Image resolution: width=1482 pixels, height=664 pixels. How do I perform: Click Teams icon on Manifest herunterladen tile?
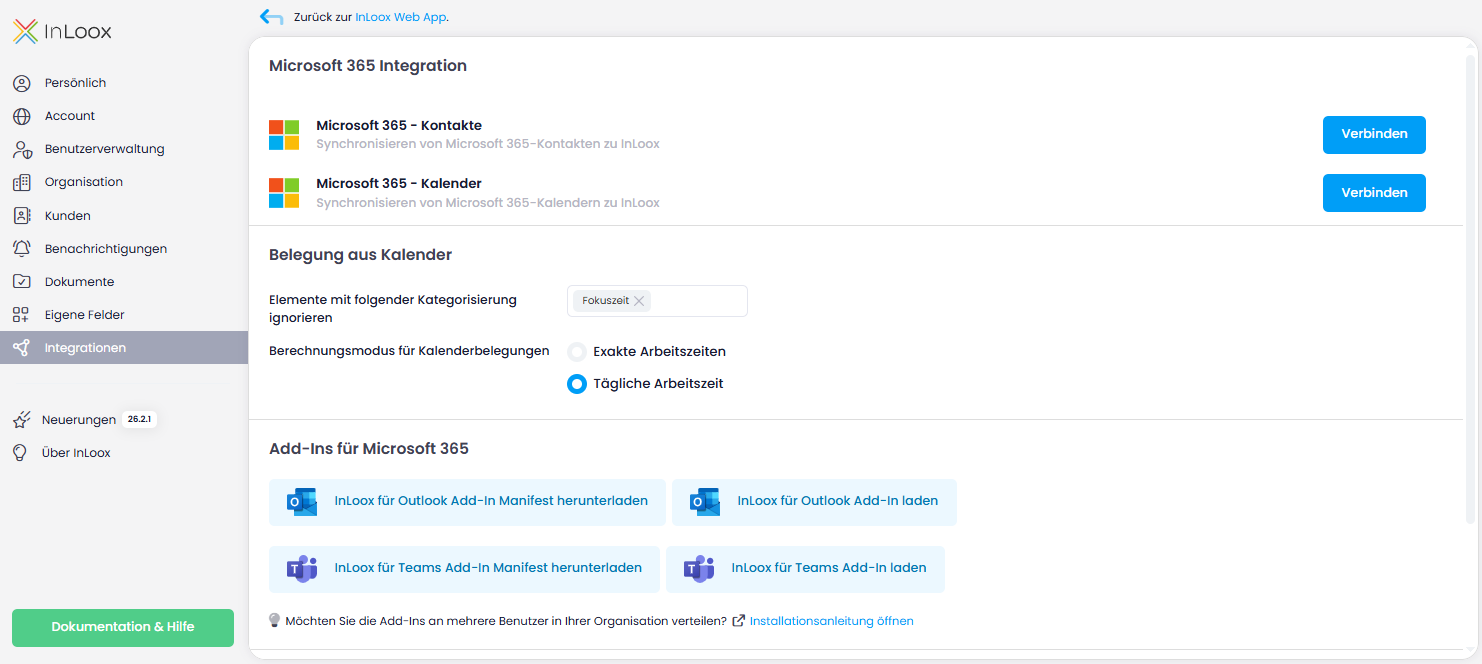(302, 569)
